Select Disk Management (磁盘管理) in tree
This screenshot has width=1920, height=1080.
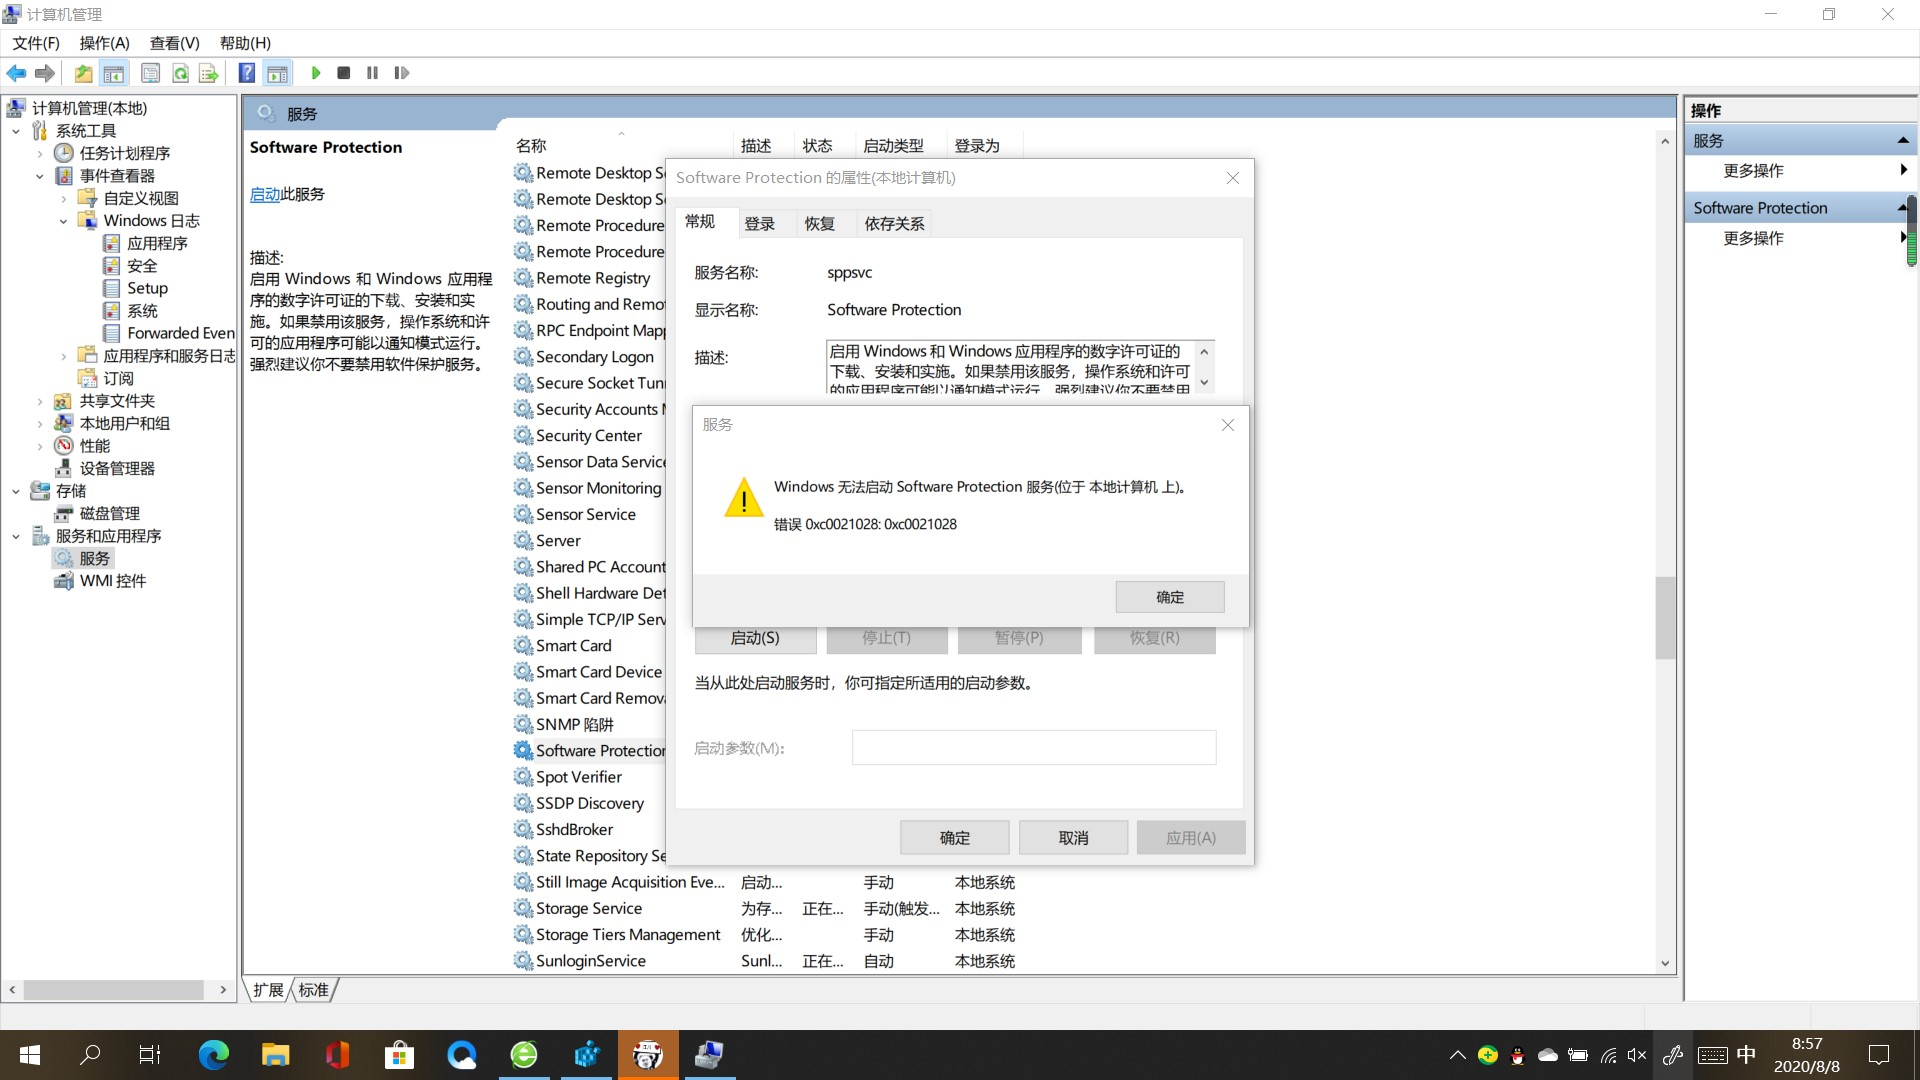[x=109, y=513]
